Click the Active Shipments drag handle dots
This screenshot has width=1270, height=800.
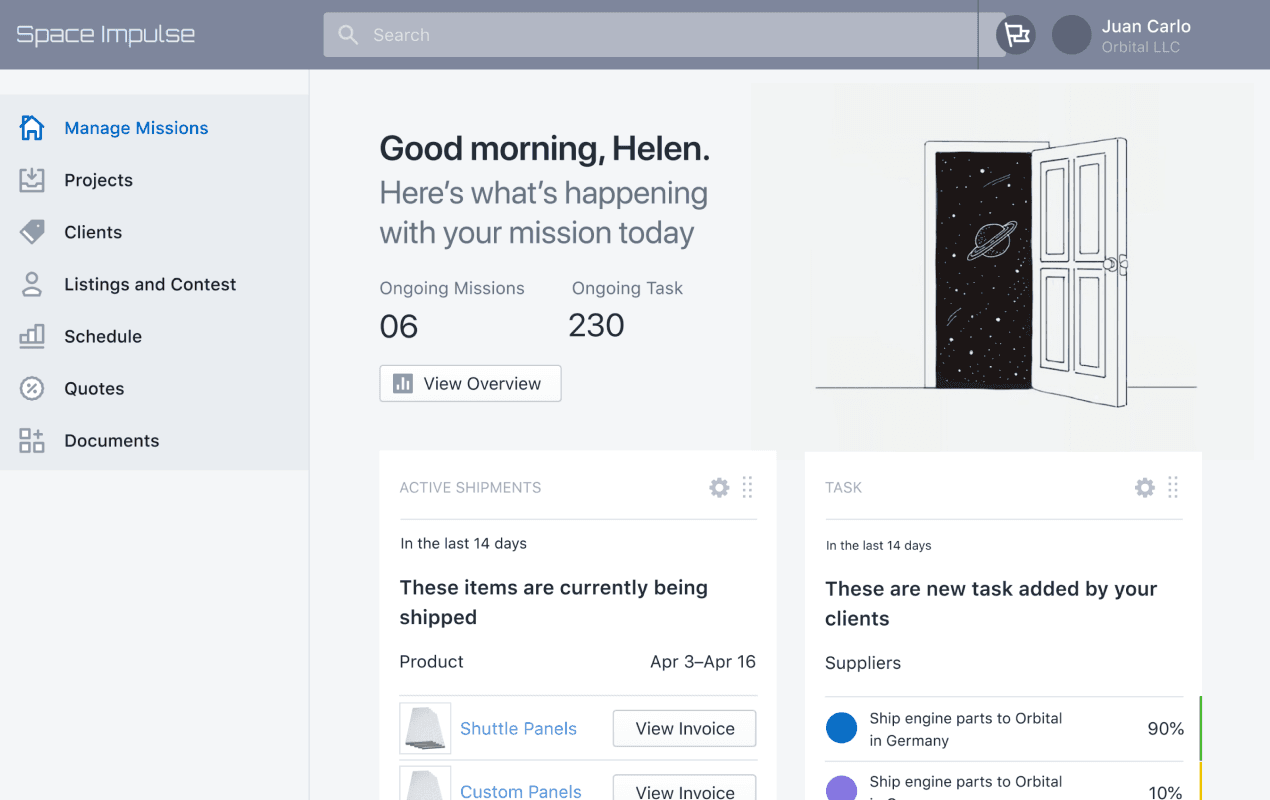tap(747, 488)
